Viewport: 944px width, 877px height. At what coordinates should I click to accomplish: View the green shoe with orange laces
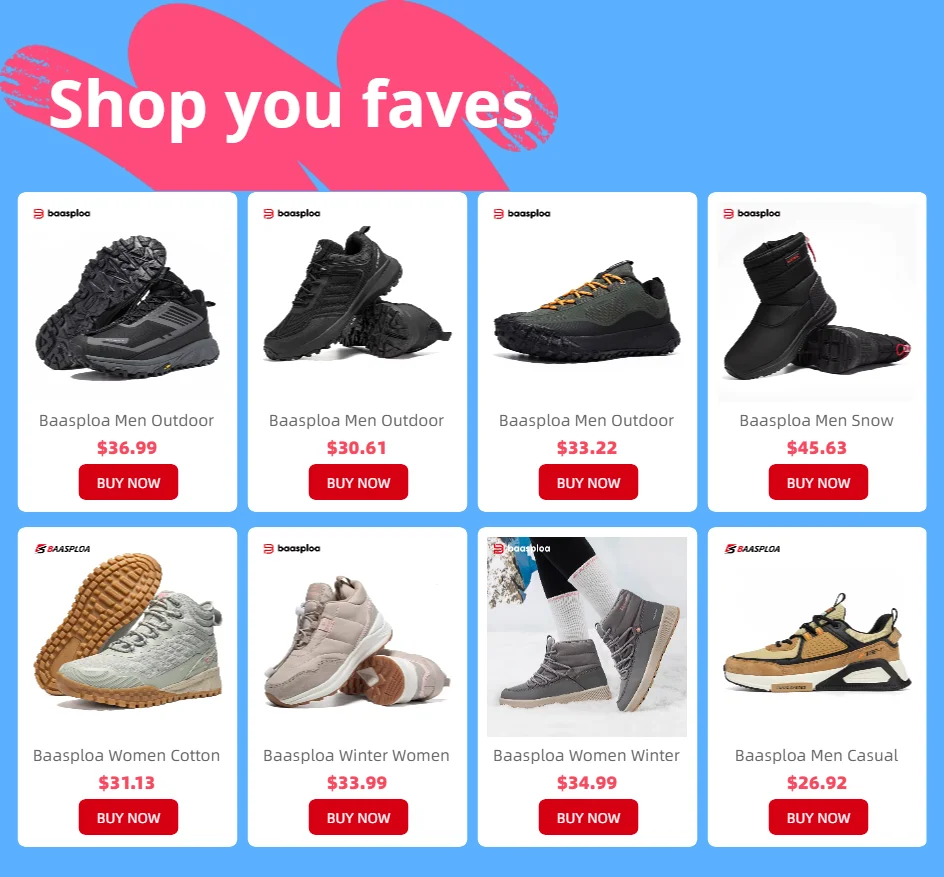587,311
